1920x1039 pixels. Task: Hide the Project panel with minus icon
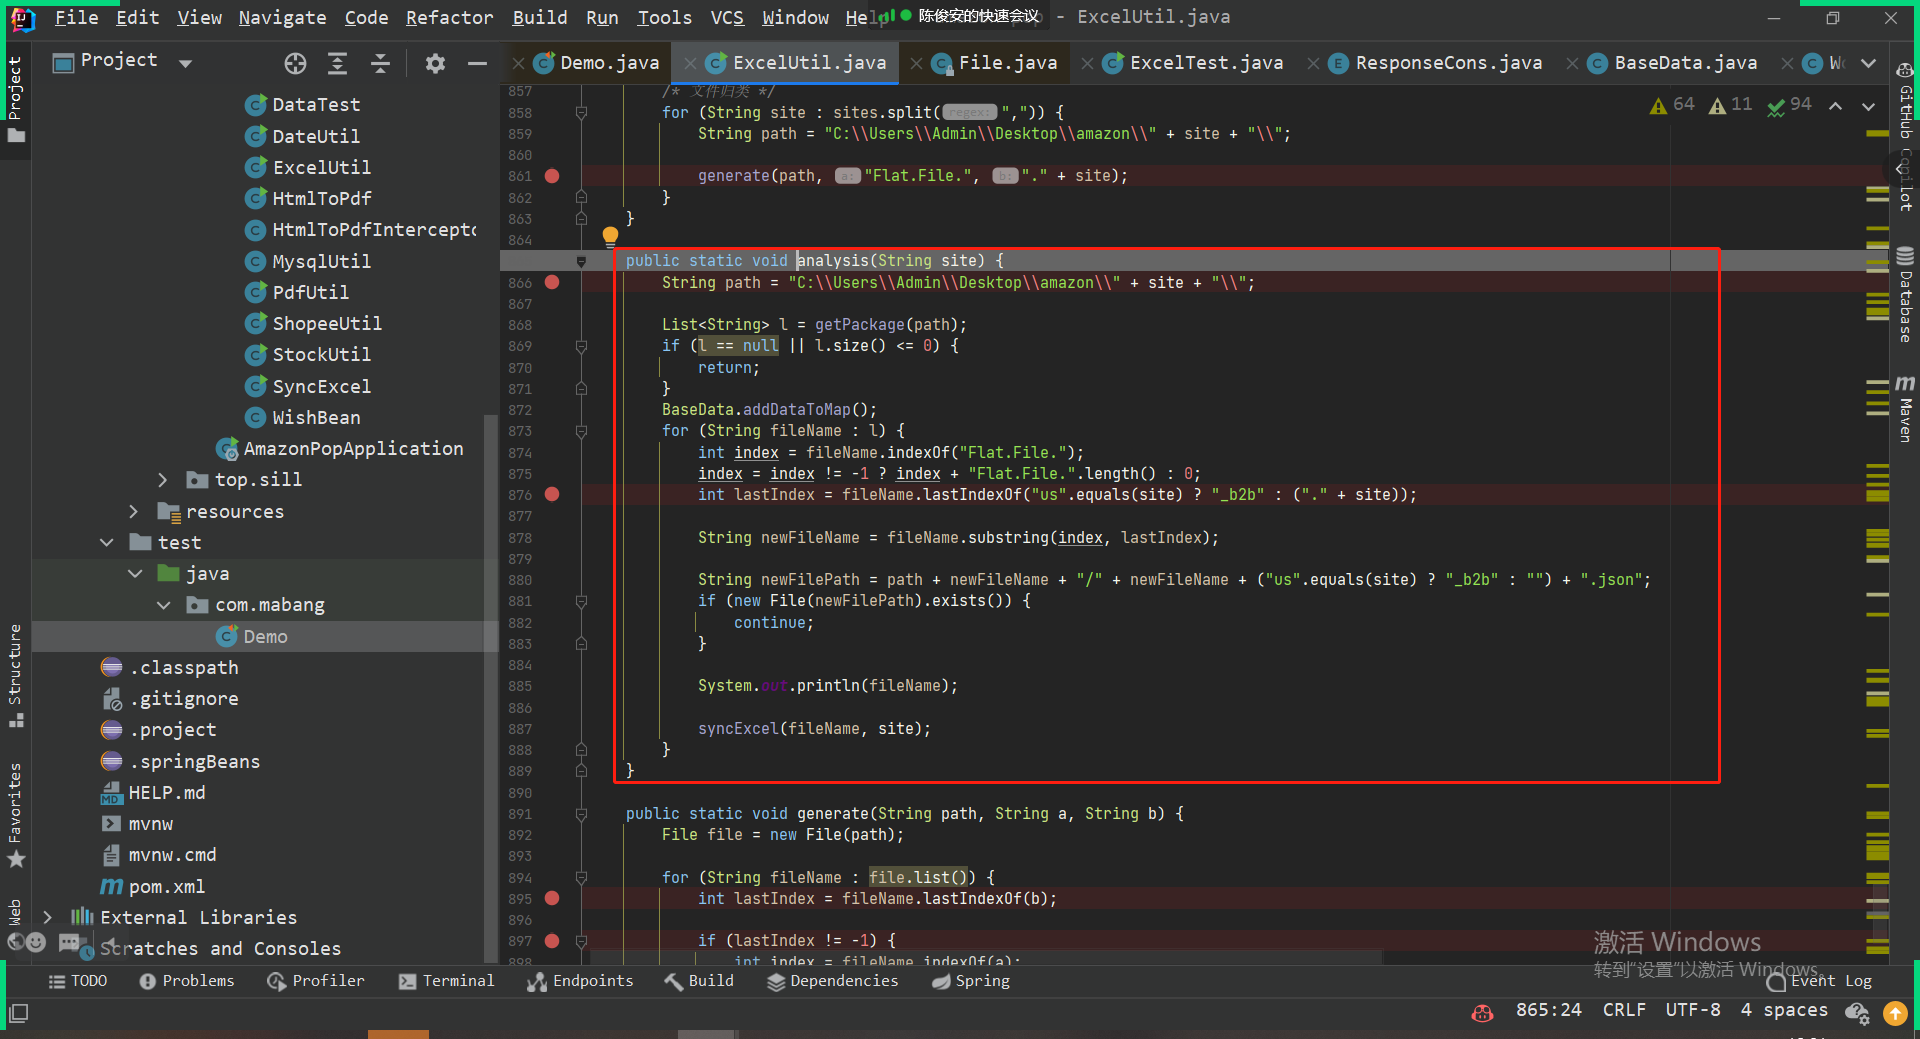pos(477,64)
